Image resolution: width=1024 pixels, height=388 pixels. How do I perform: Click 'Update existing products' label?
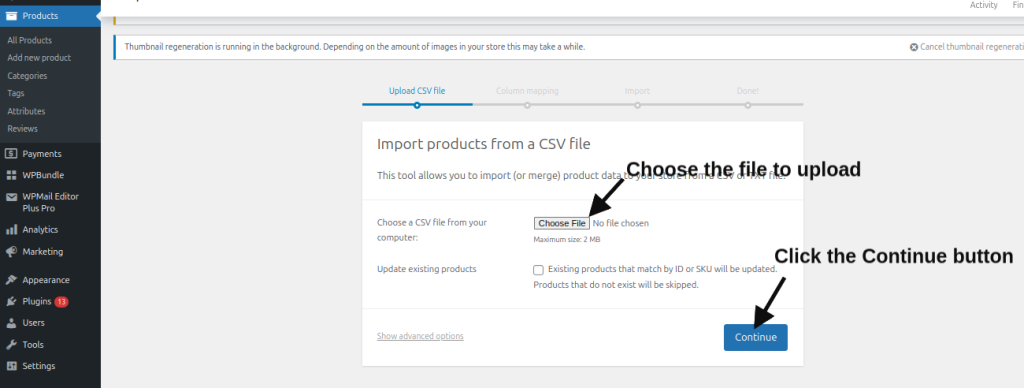point(426,269)
